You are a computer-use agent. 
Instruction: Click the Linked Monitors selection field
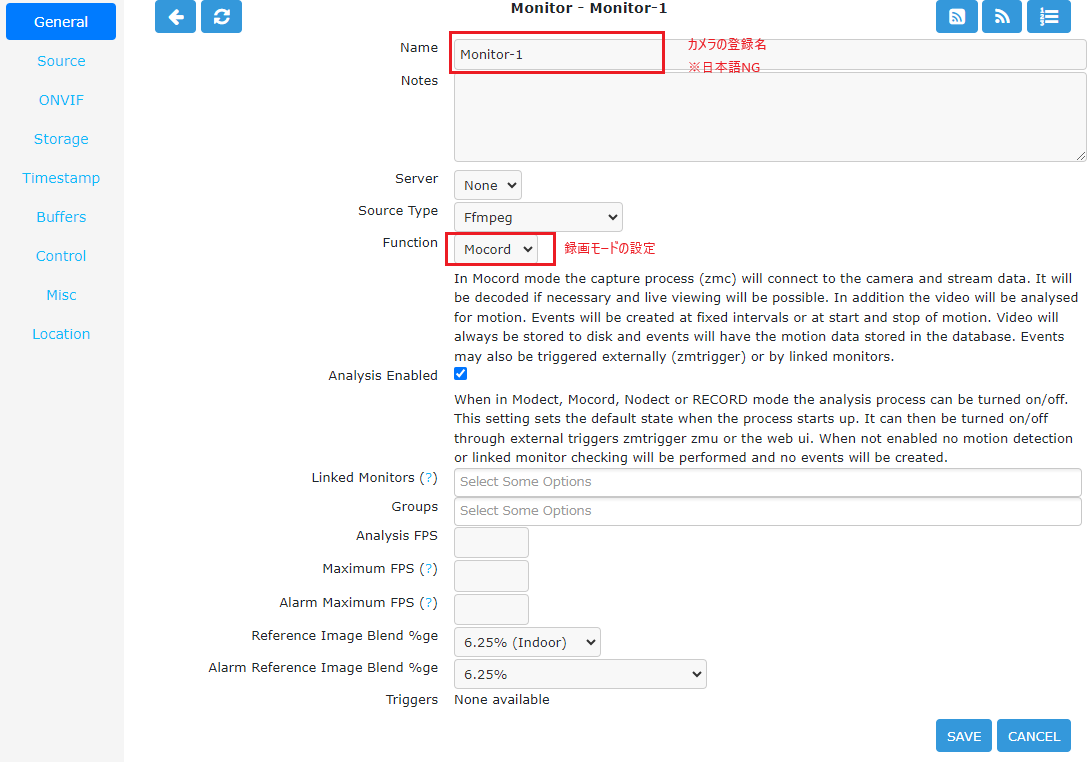767,482
